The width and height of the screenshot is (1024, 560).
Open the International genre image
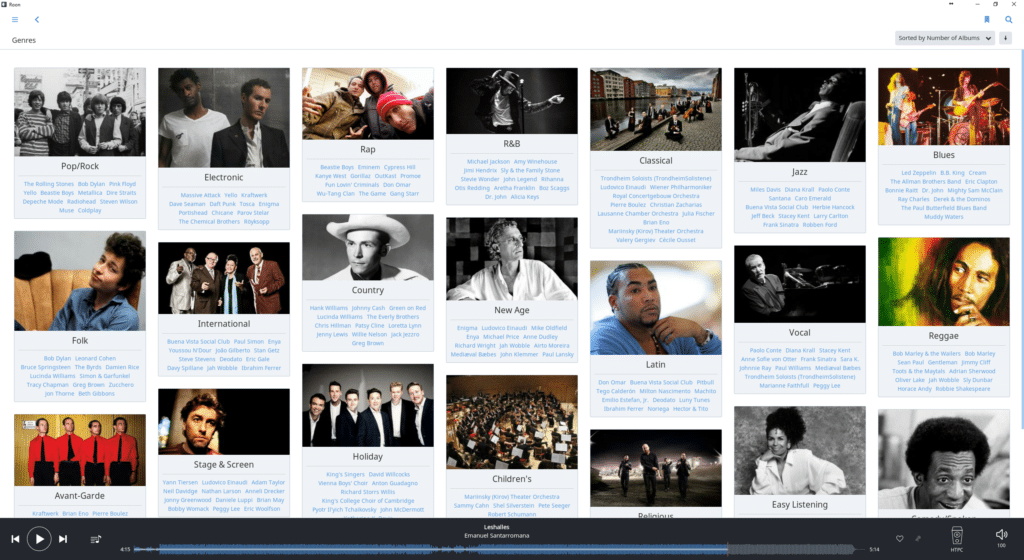223,278
